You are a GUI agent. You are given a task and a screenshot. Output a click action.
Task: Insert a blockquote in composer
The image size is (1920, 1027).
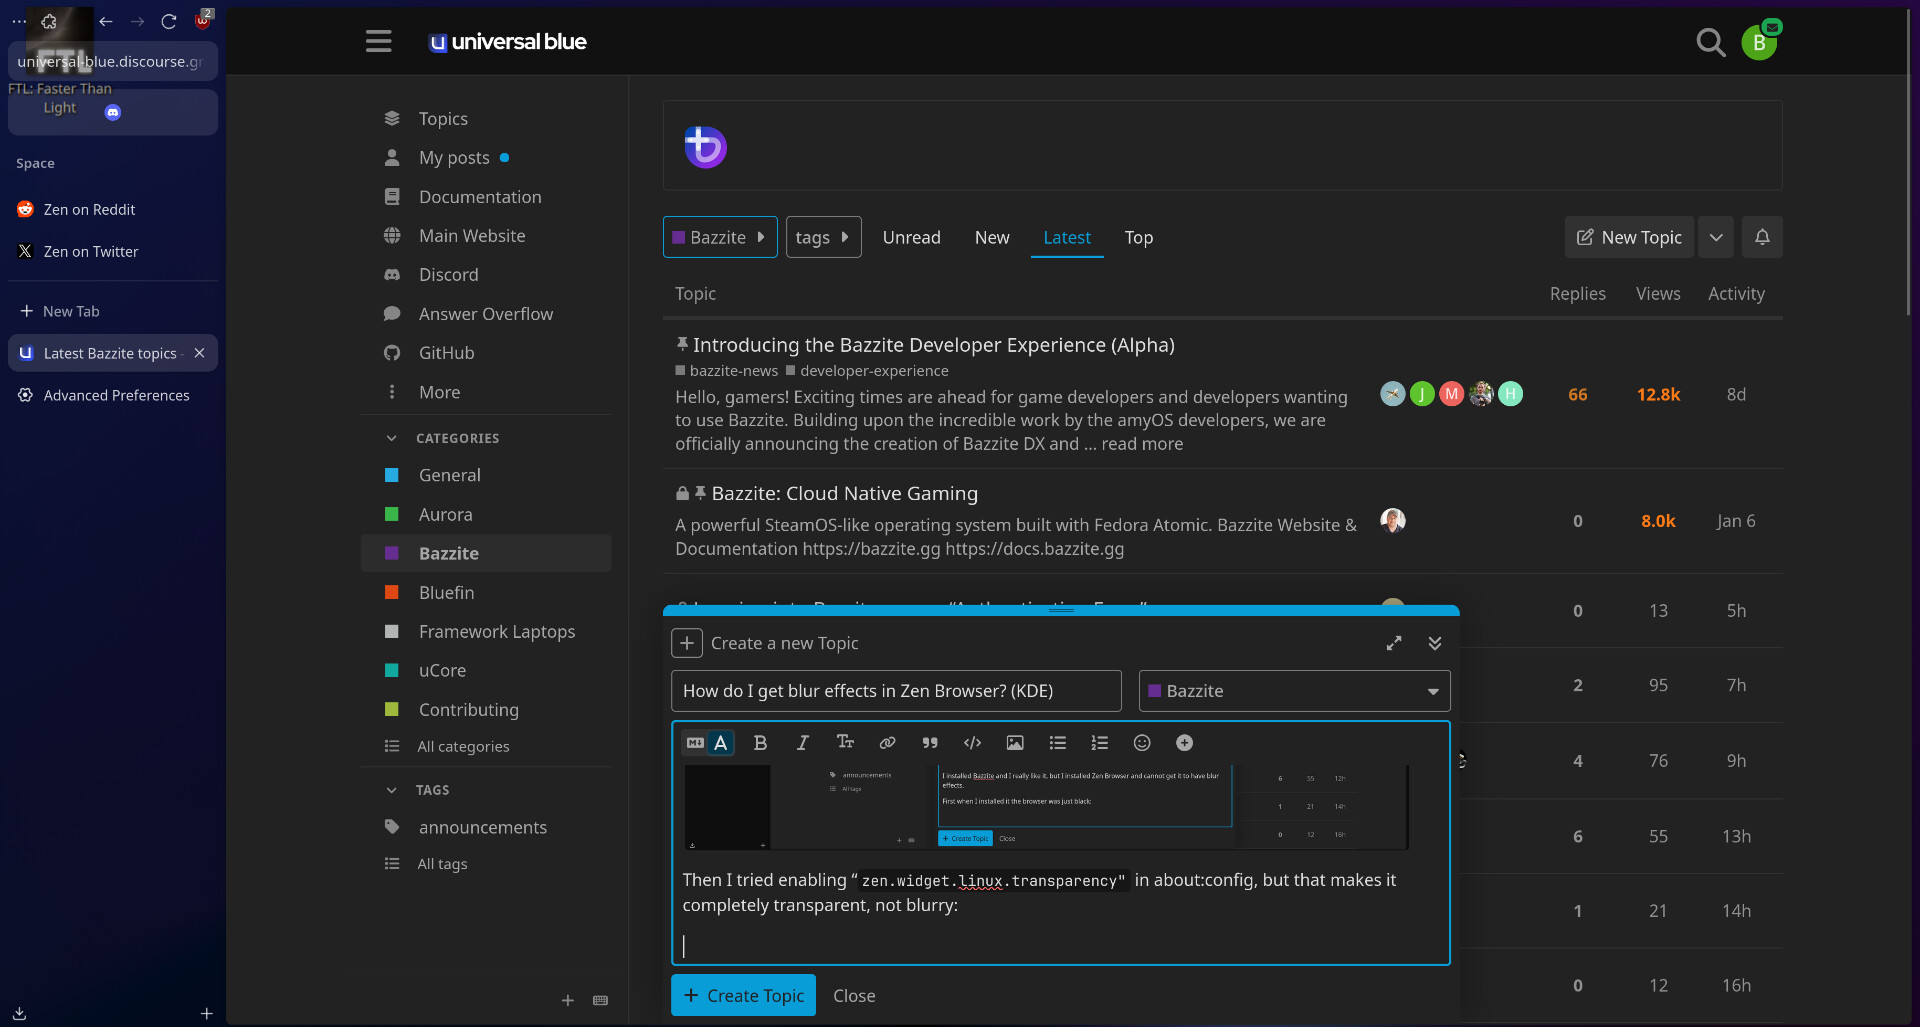click(930, 743)
